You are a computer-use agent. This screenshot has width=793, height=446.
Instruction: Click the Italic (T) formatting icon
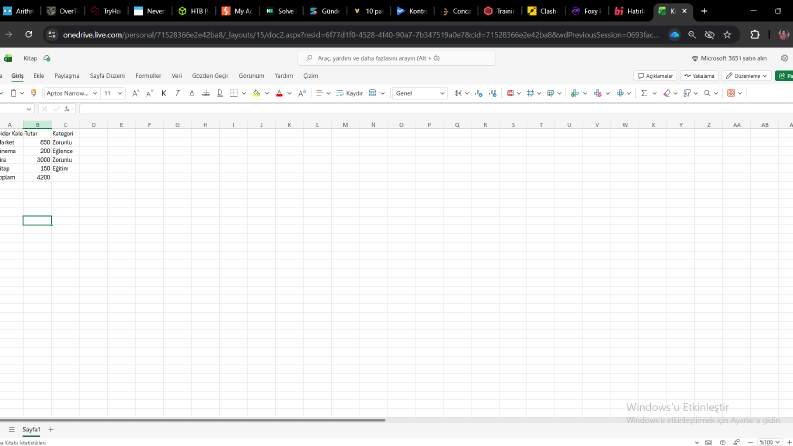pos(178,93)
